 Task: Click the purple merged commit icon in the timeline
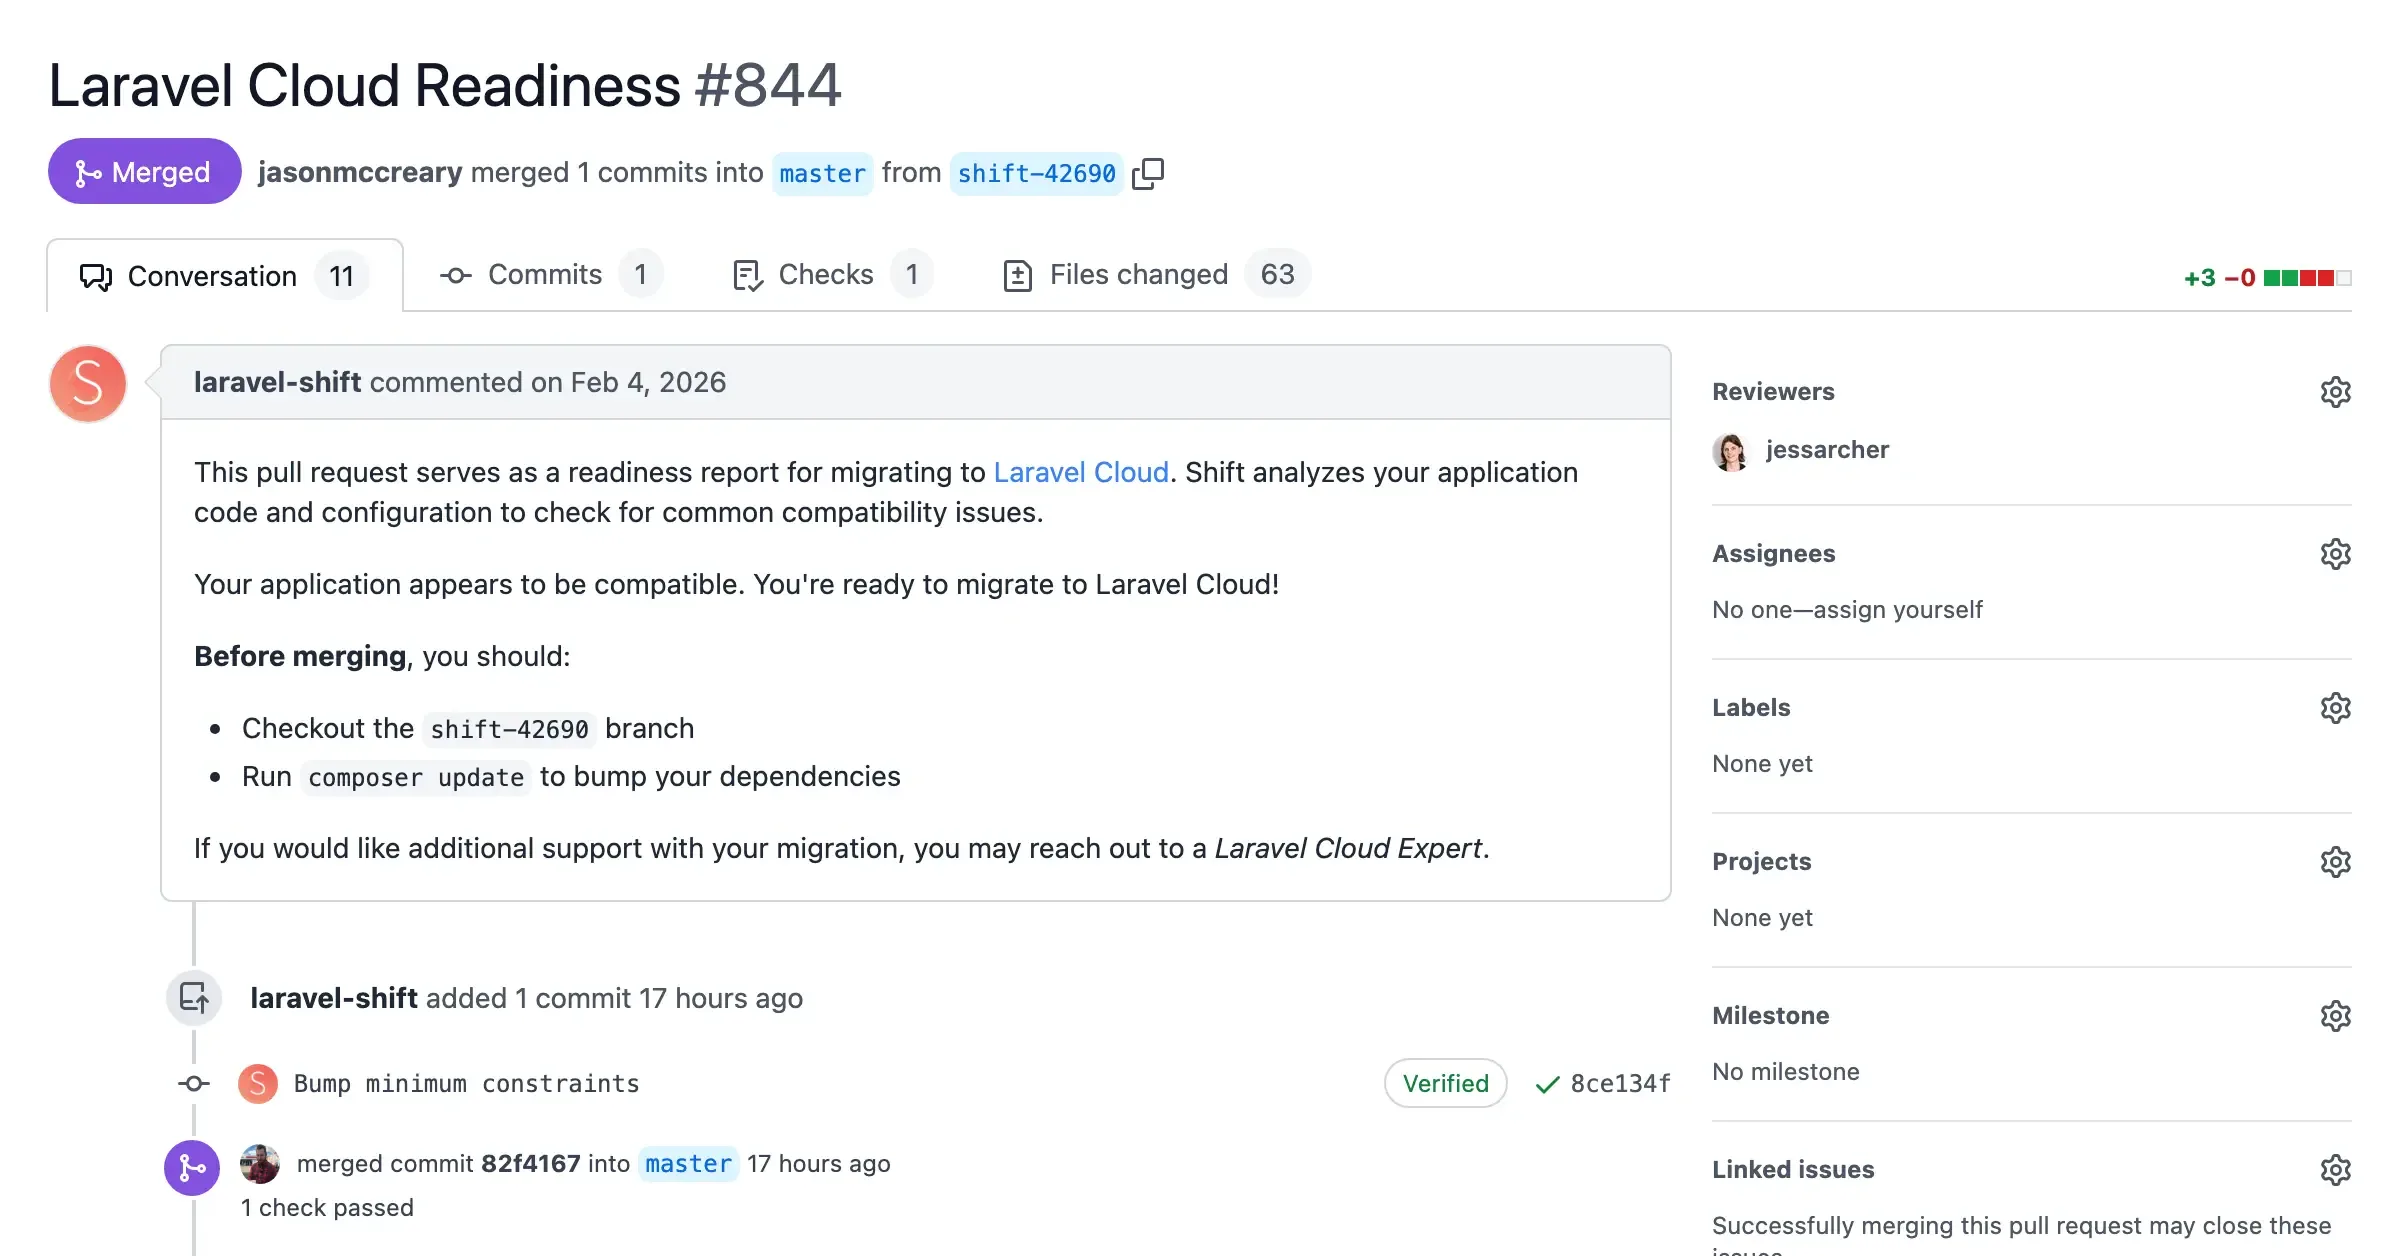(x=191, y=1166)
